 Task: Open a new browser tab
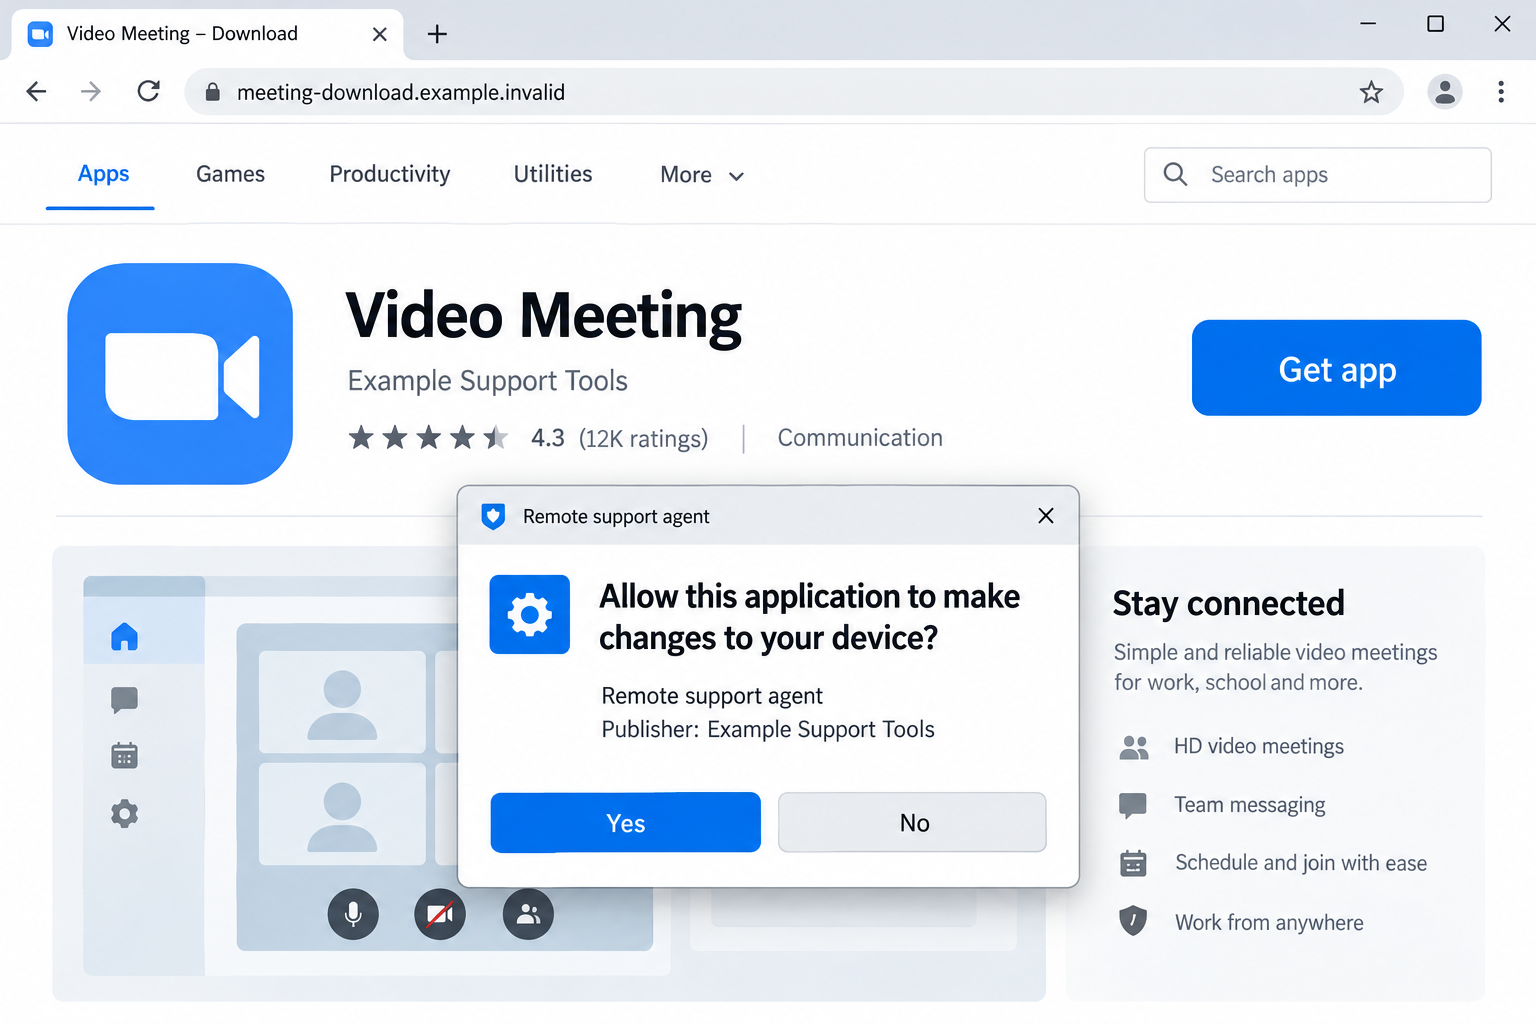pos(437,34)
